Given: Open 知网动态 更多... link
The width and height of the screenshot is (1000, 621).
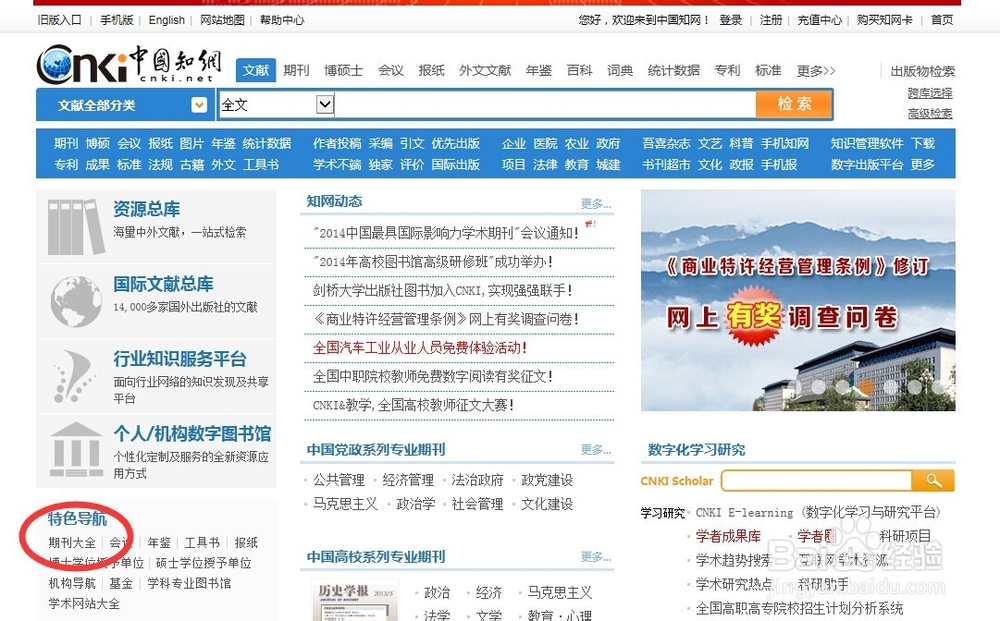Looking at the screenshot, I should tap(596, 203).
